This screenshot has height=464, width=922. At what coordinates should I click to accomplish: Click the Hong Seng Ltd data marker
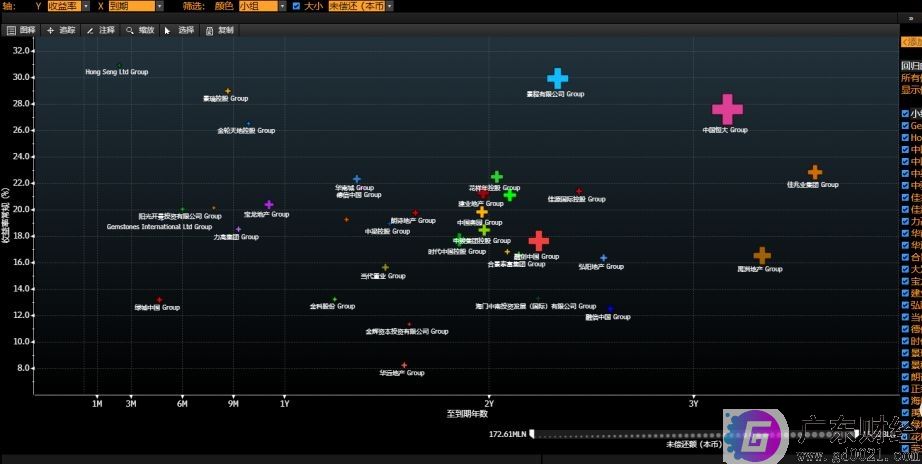119,65
